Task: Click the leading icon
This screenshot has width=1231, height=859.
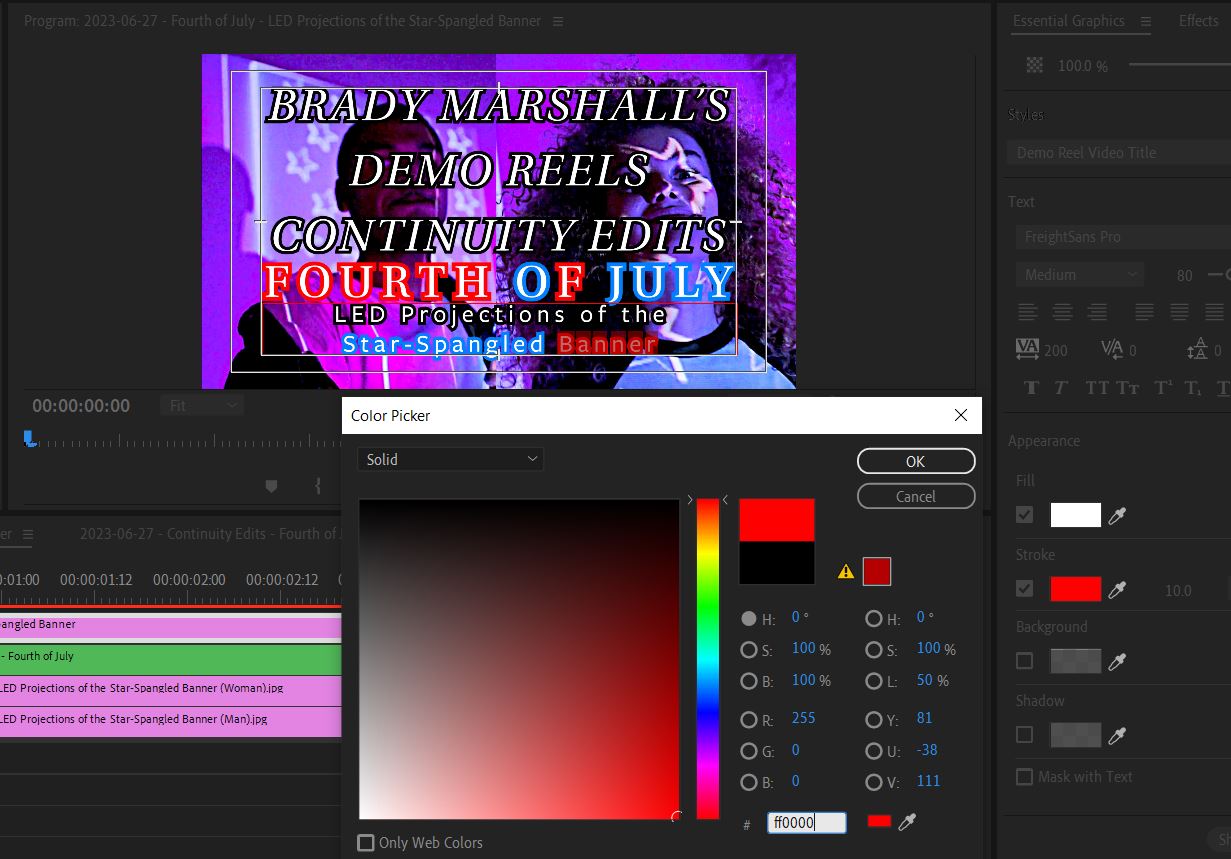Action: click(x=1197, y=349)
